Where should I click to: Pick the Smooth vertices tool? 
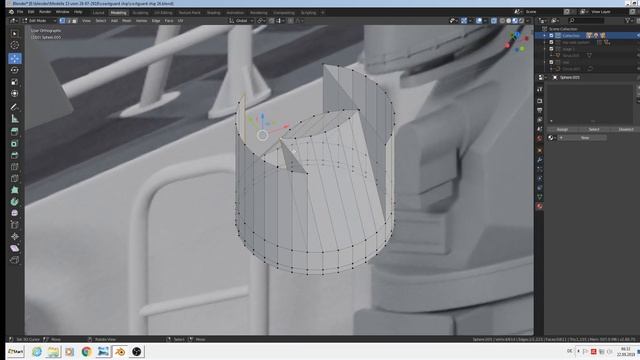(x=15, y=213)
